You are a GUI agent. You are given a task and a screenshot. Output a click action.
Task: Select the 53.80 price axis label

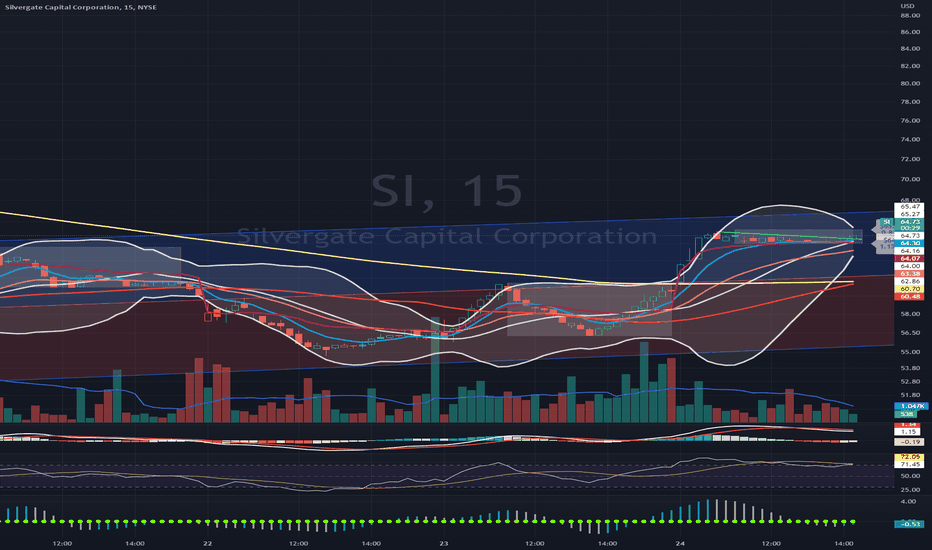[910, 368]
